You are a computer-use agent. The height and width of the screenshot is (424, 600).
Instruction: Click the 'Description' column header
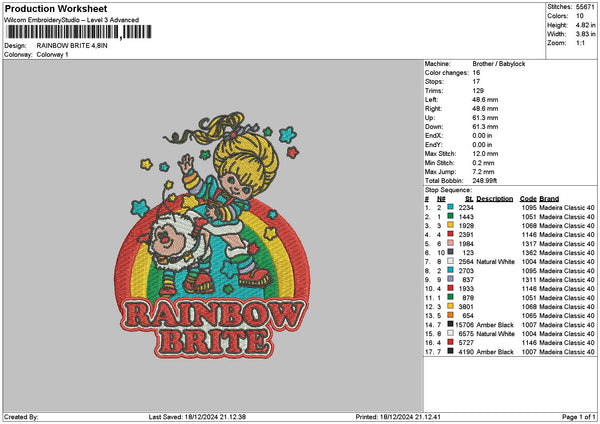coord(494,199)
